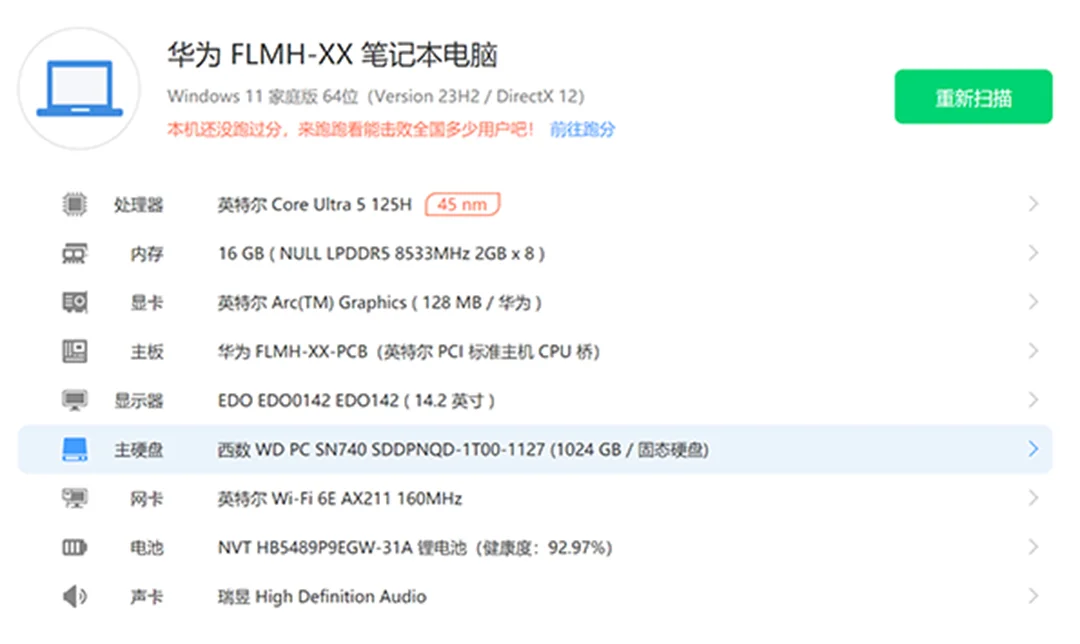Click the green rescan button
This screenshot has height=644, width=1080.
pyautogui.click(x=972, y=97)
